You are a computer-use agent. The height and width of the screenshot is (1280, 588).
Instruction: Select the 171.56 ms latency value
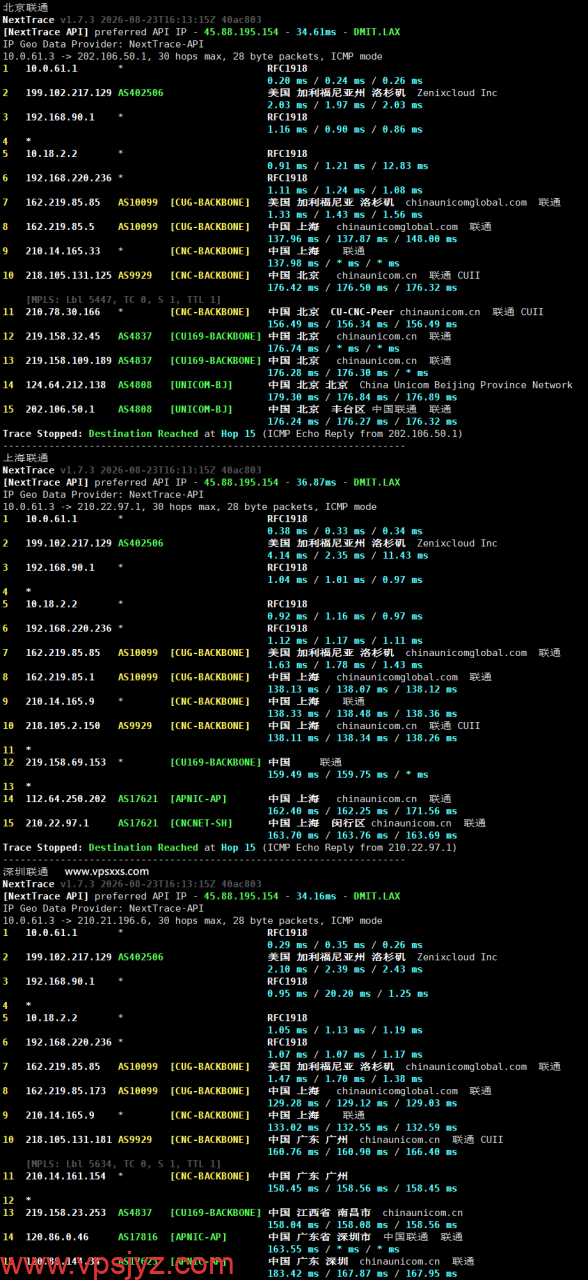431,811
